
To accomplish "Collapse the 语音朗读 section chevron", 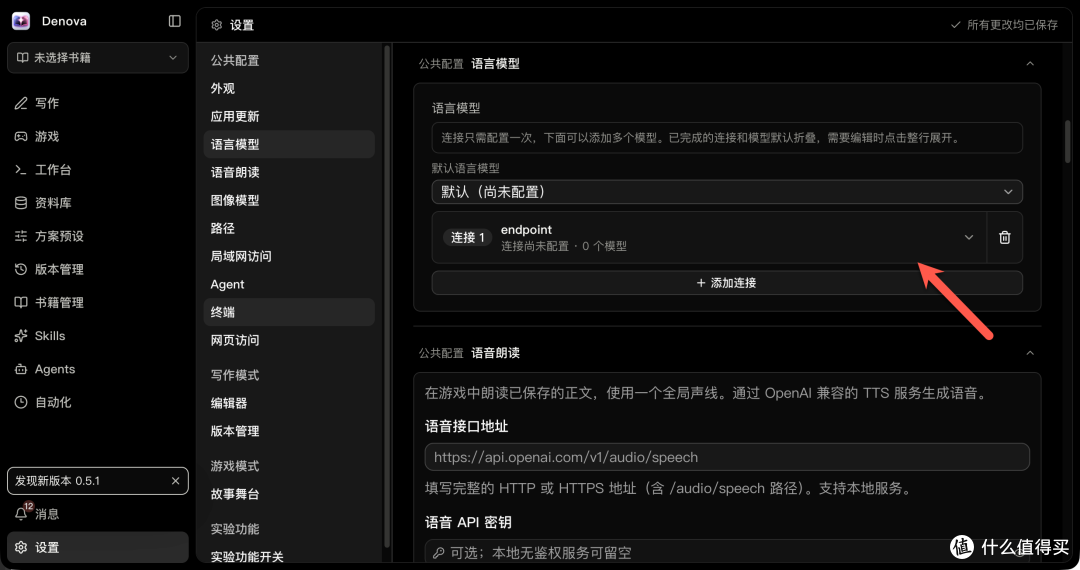I will pos(1030,353).
